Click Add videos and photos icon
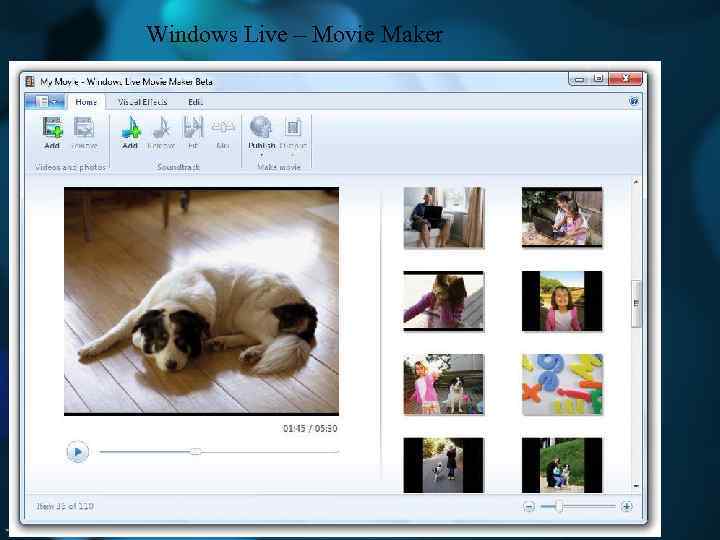Viewport: 720px width, 540px height. click(52, 128)
